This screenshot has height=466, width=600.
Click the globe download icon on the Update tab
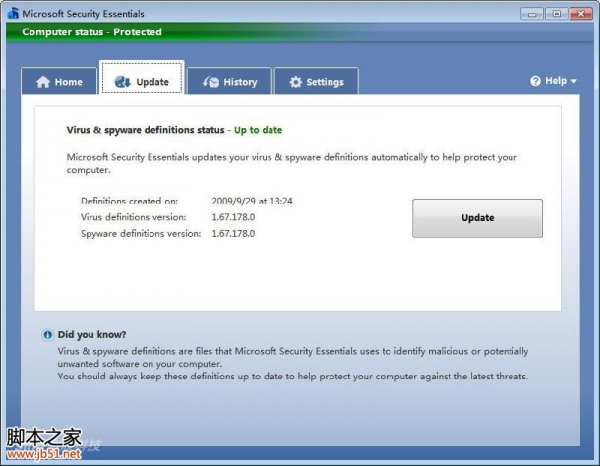click(123, 81)
